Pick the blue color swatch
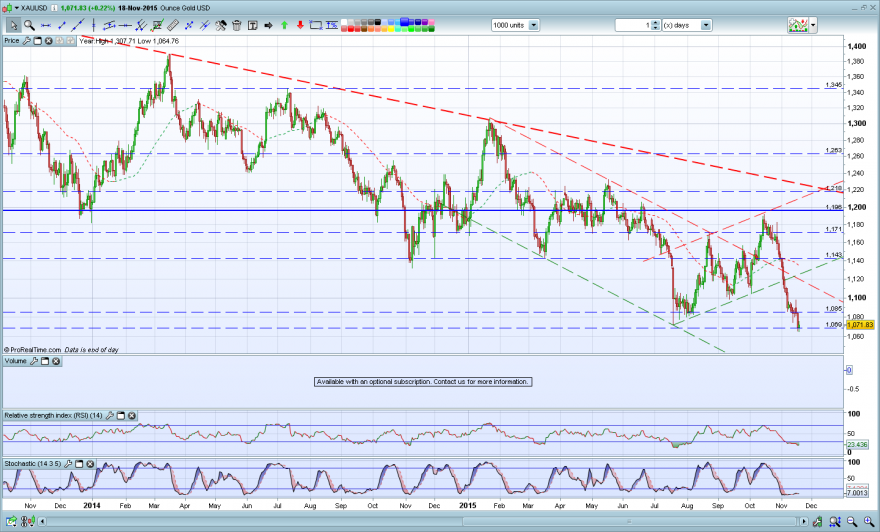 404,22
